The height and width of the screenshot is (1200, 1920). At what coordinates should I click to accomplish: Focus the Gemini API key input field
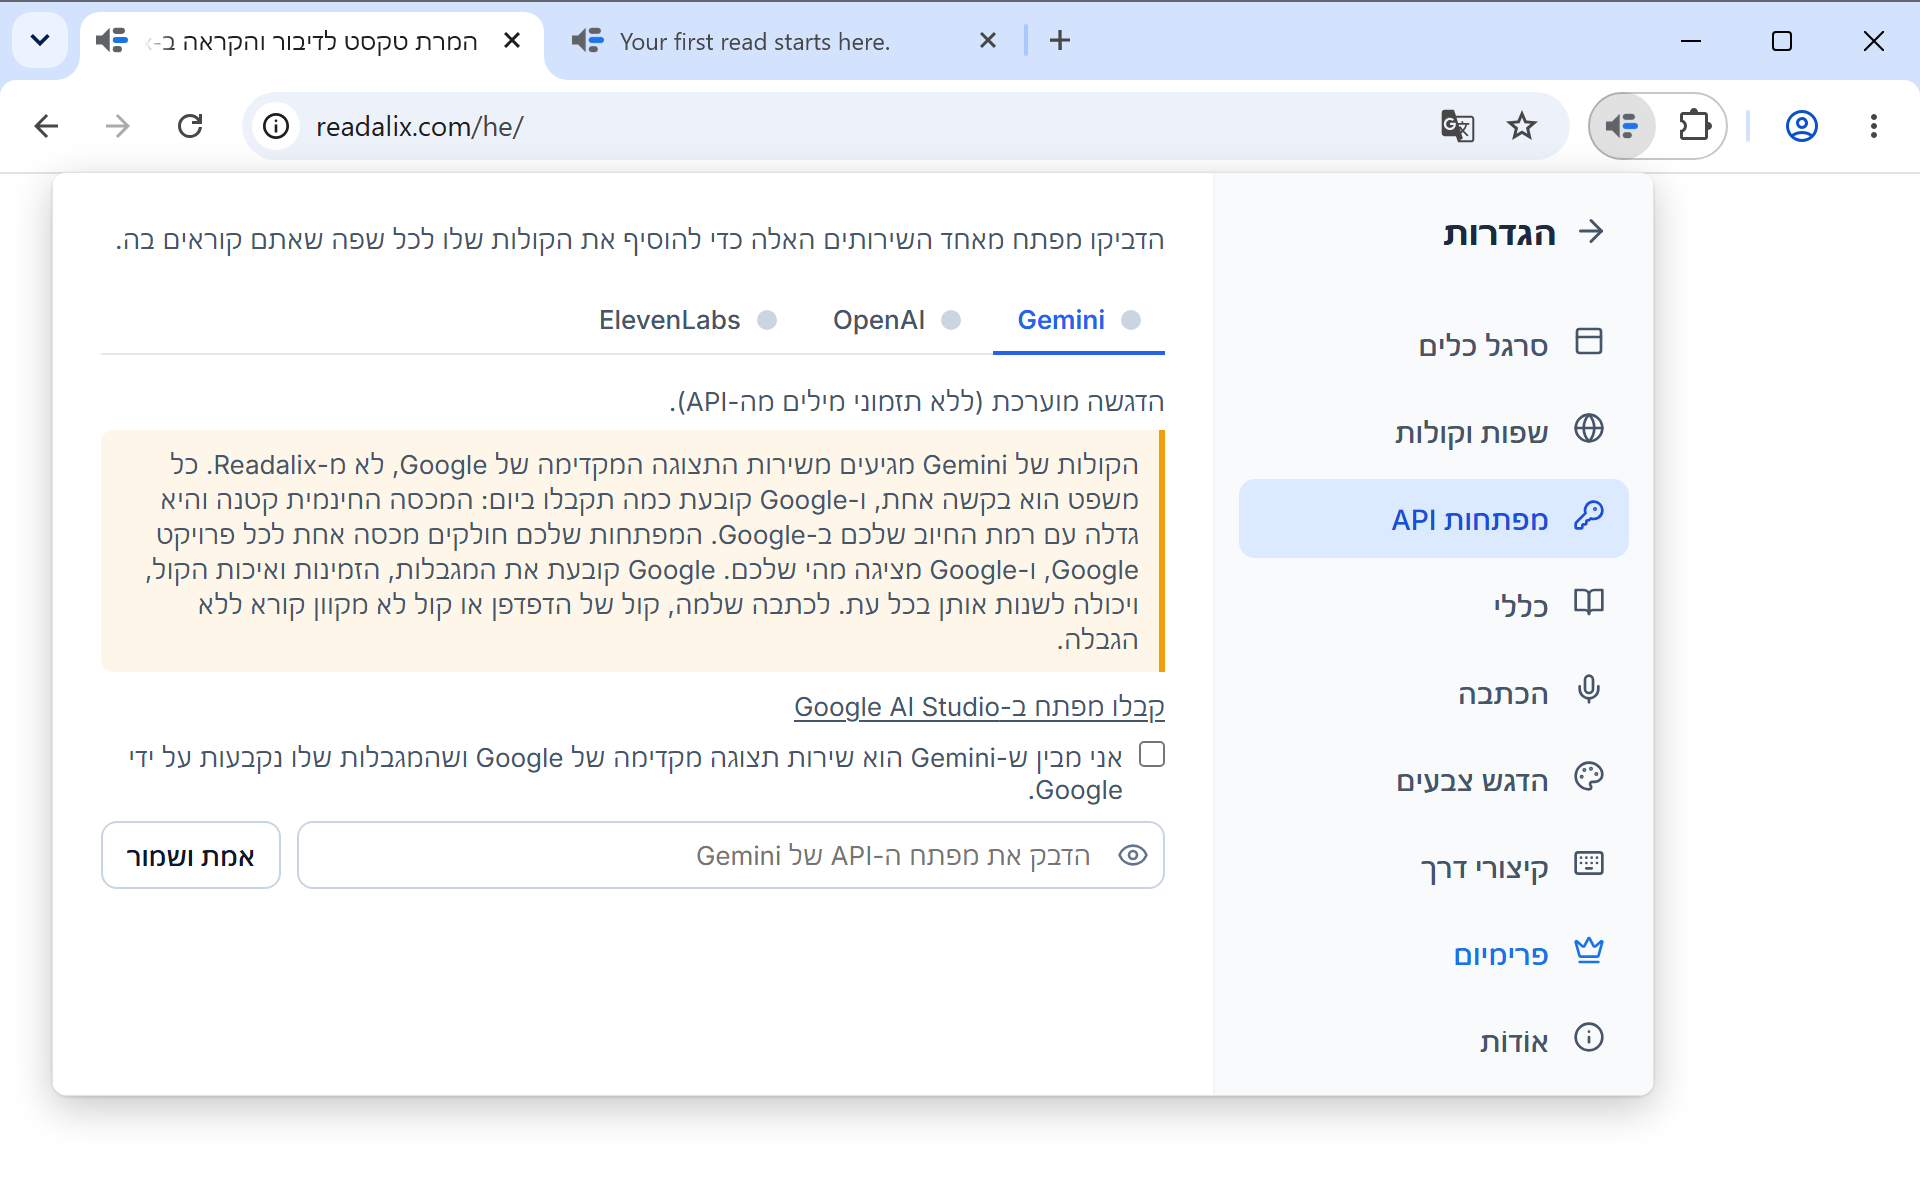tap(731, 855)
